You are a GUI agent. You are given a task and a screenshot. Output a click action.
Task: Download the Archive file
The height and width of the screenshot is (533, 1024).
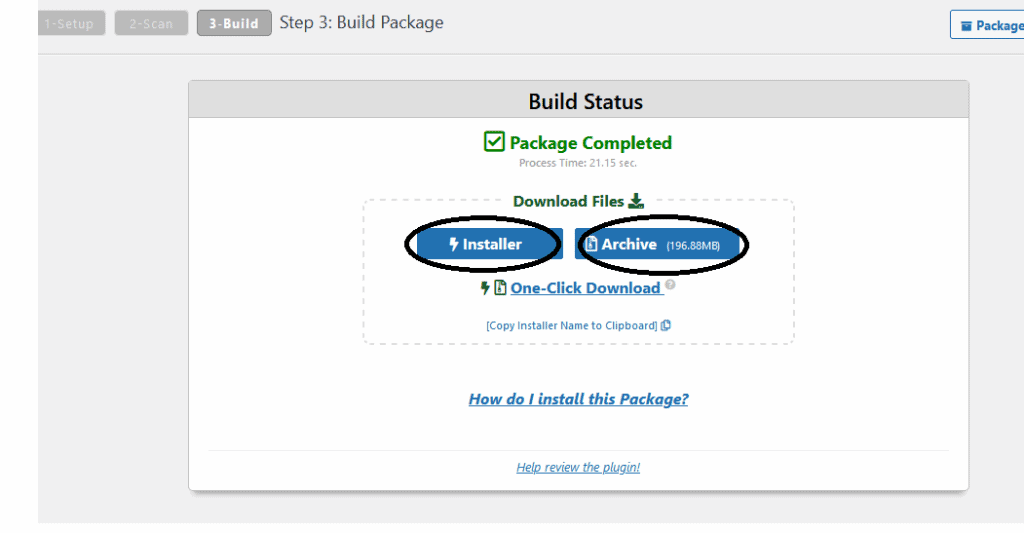pyautogui.click(x=657, y=244)
